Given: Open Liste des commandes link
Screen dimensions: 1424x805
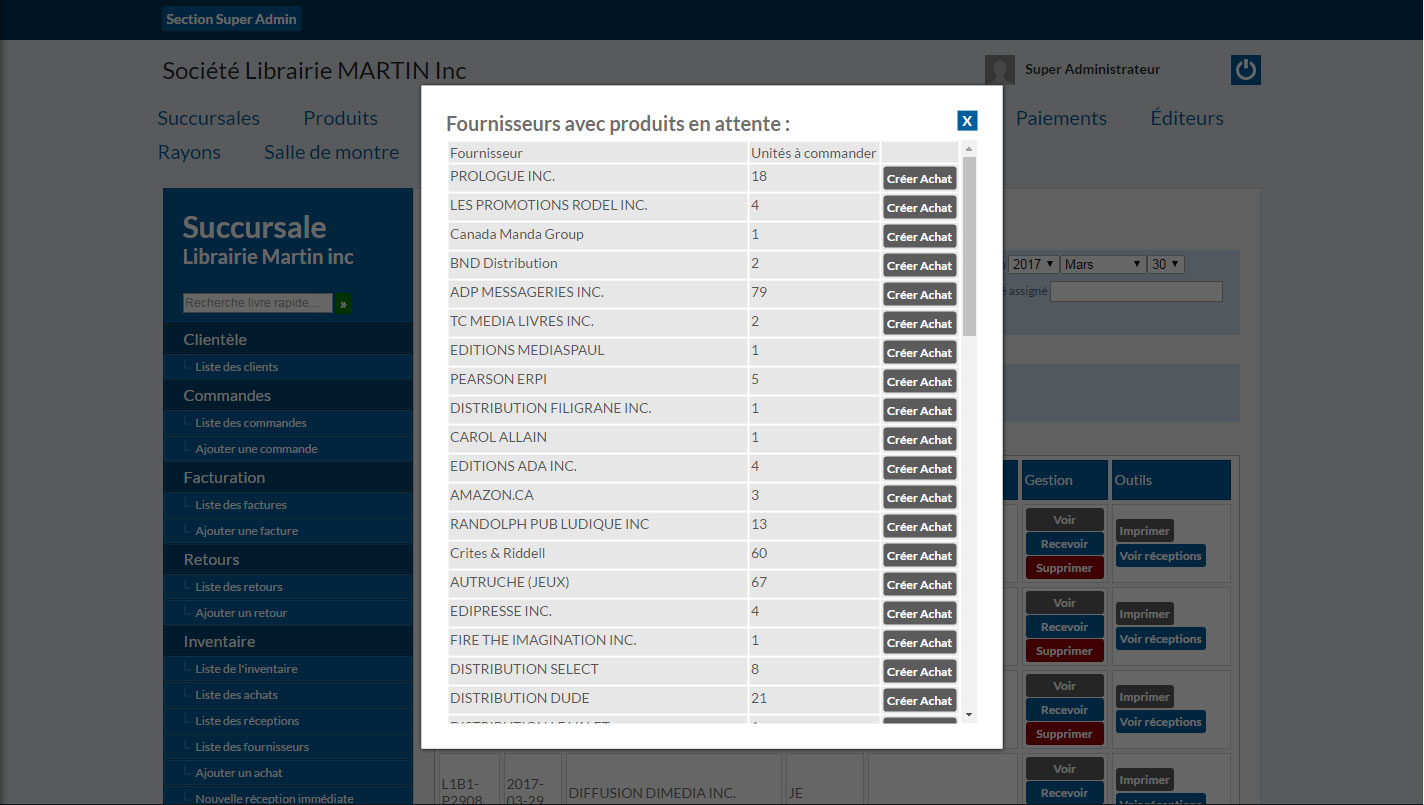Looking at the screenshot, I should 251,423.
